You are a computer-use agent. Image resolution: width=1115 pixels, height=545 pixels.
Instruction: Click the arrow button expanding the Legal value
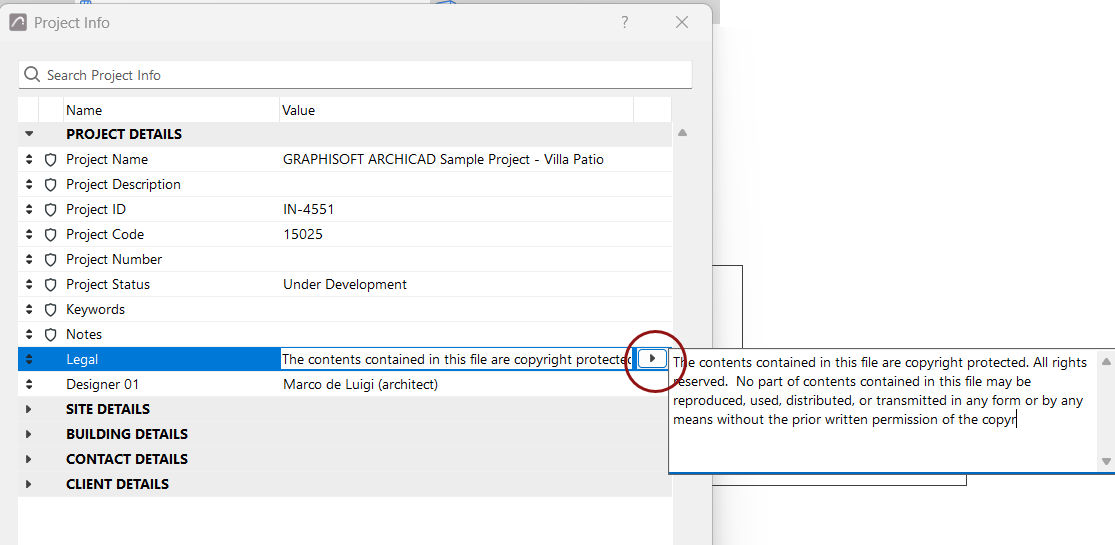click(652, 359)
